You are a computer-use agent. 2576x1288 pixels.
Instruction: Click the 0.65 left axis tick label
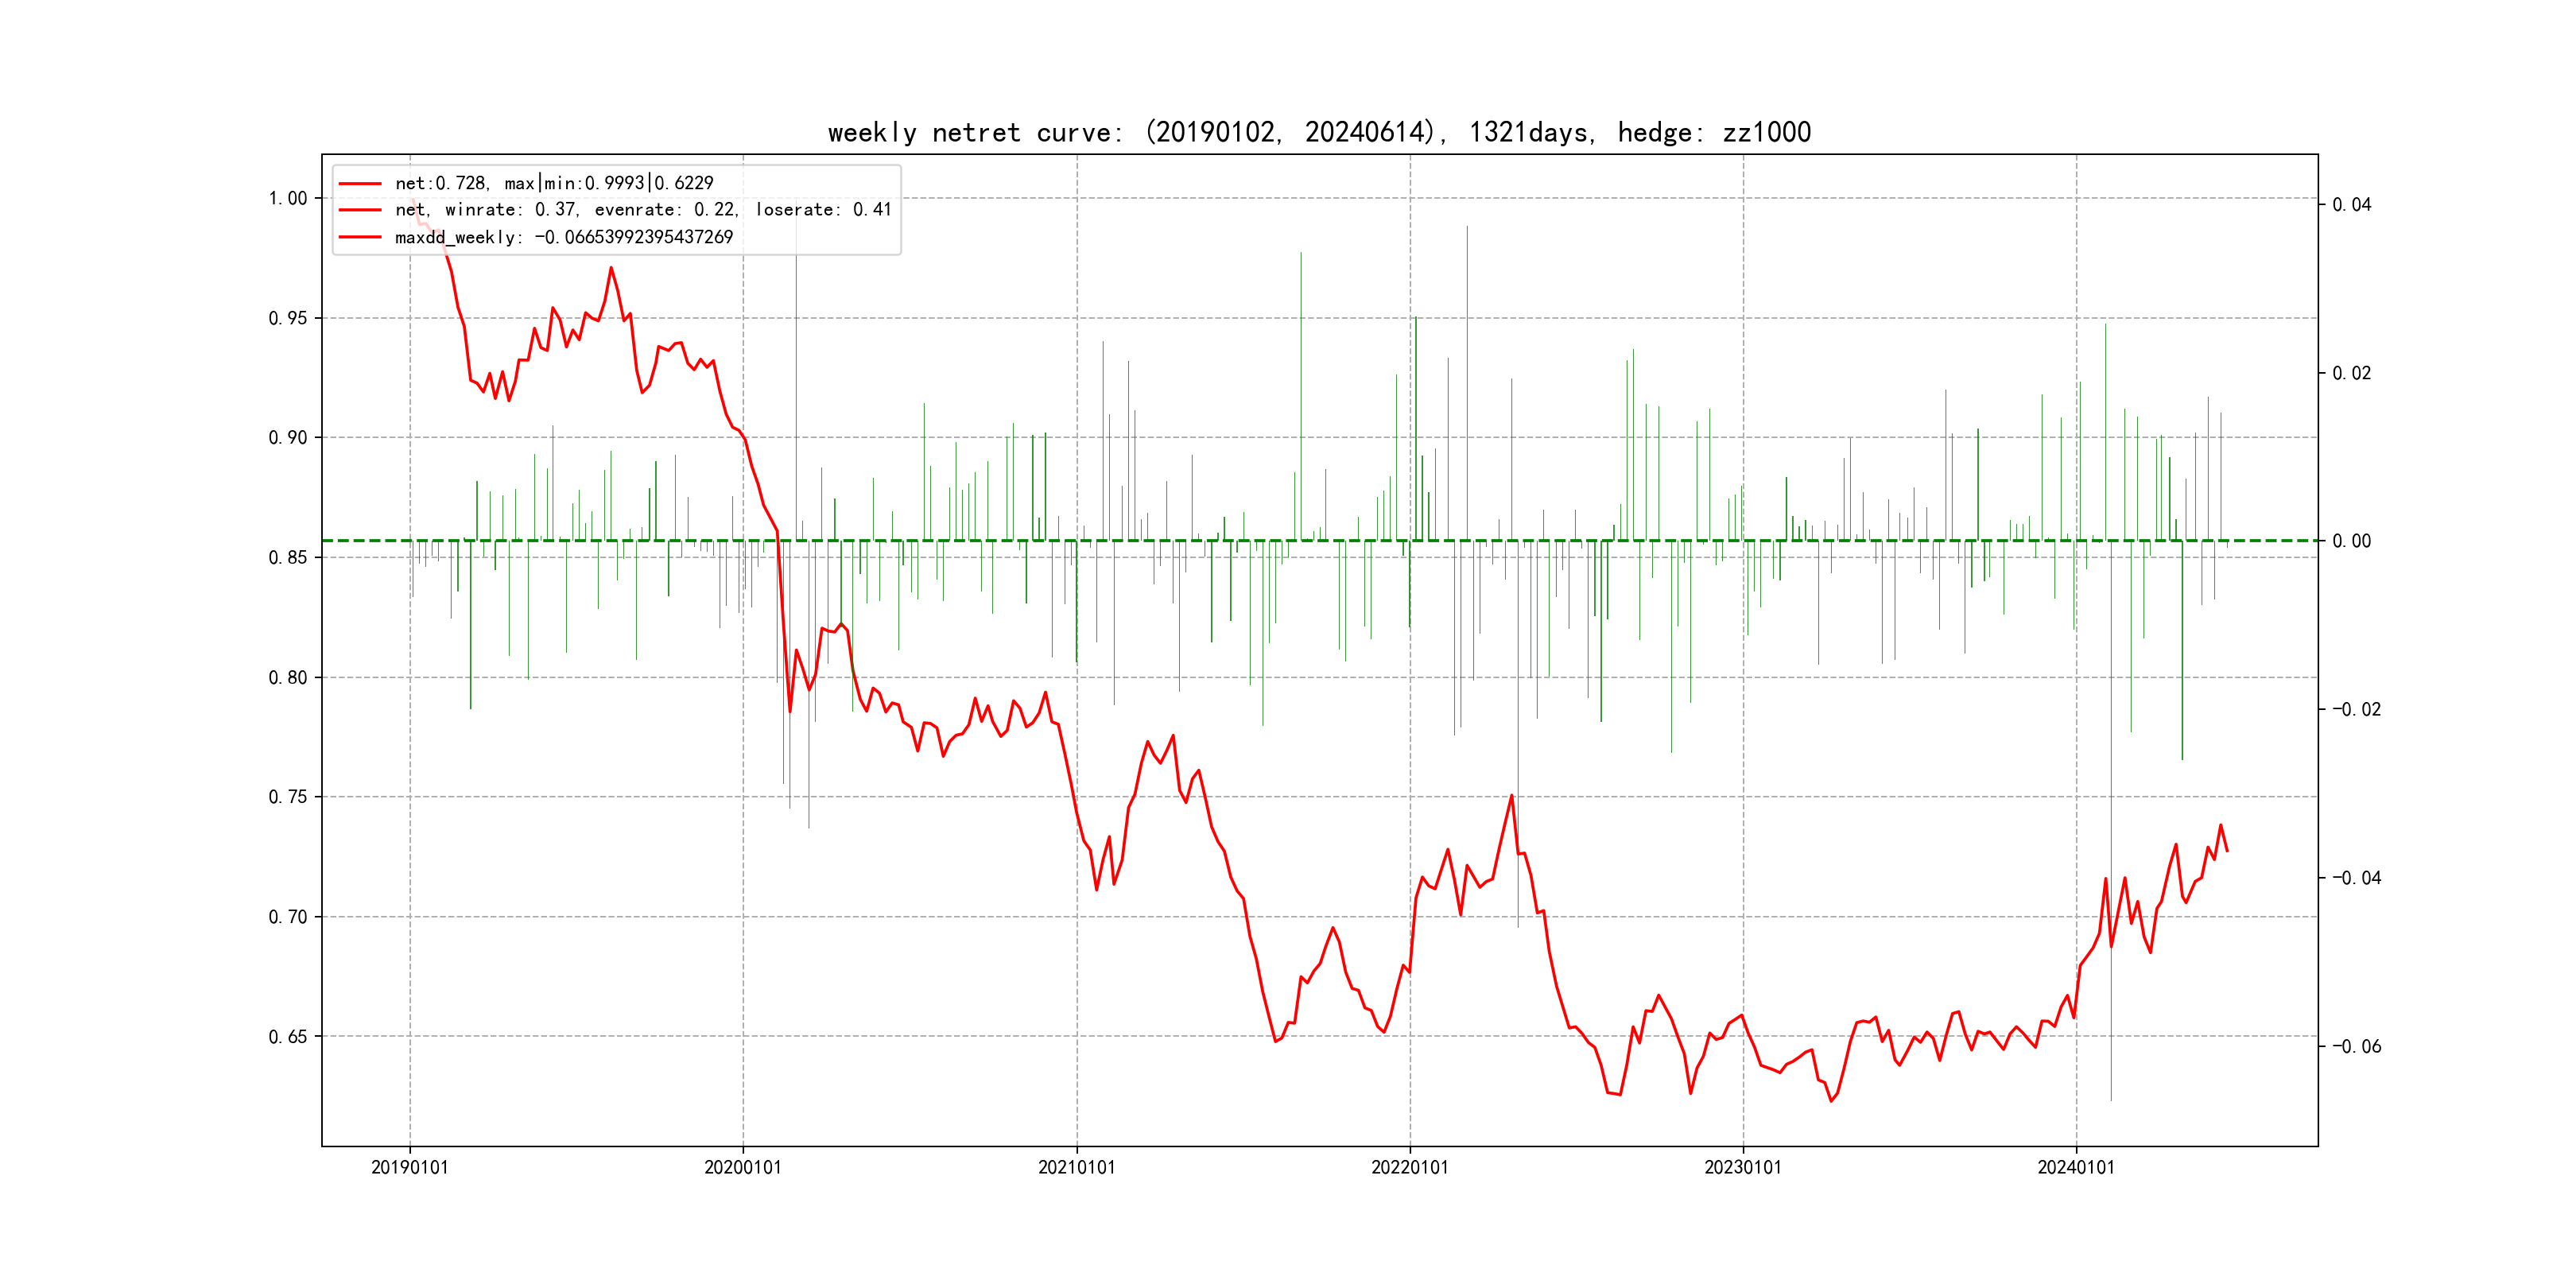point(288,1037)
